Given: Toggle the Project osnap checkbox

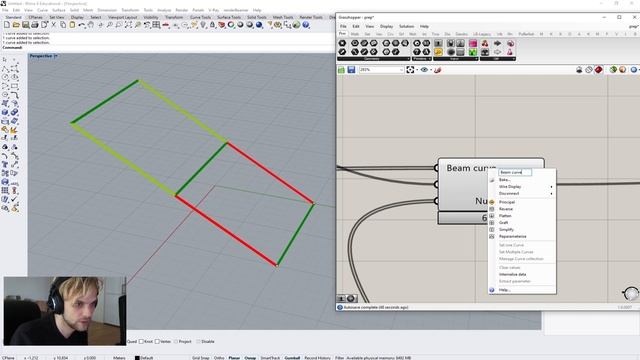Looking at the screenshot, I should (176, 342).
